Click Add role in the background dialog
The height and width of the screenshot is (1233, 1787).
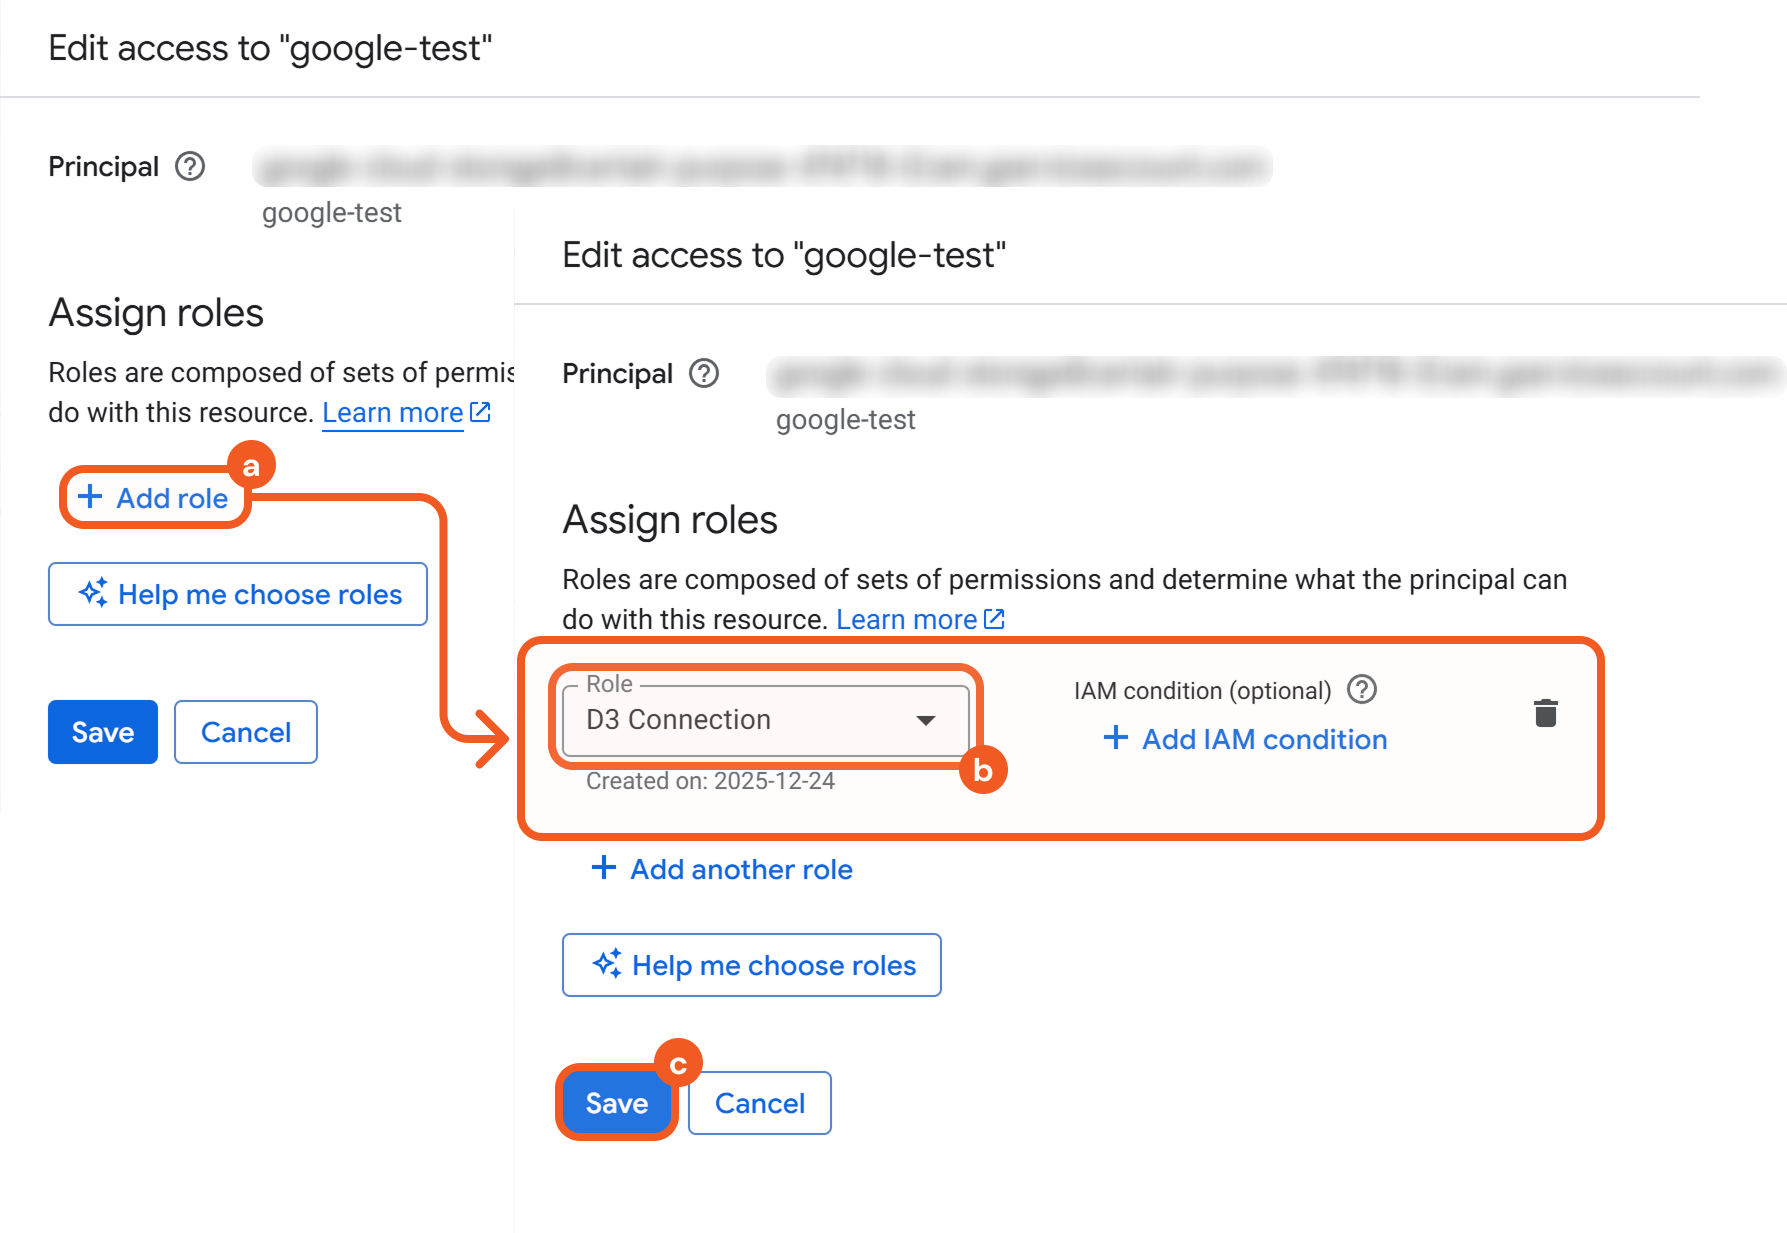pos(155,498)
